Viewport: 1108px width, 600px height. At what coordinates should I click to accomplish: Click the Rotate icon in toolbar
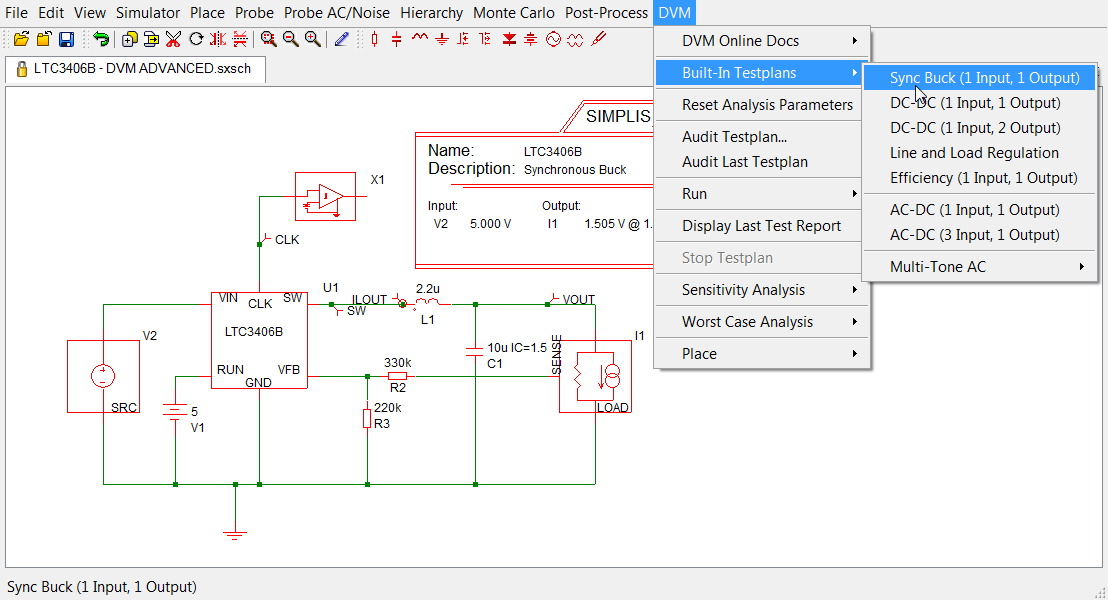pos(196,39)
